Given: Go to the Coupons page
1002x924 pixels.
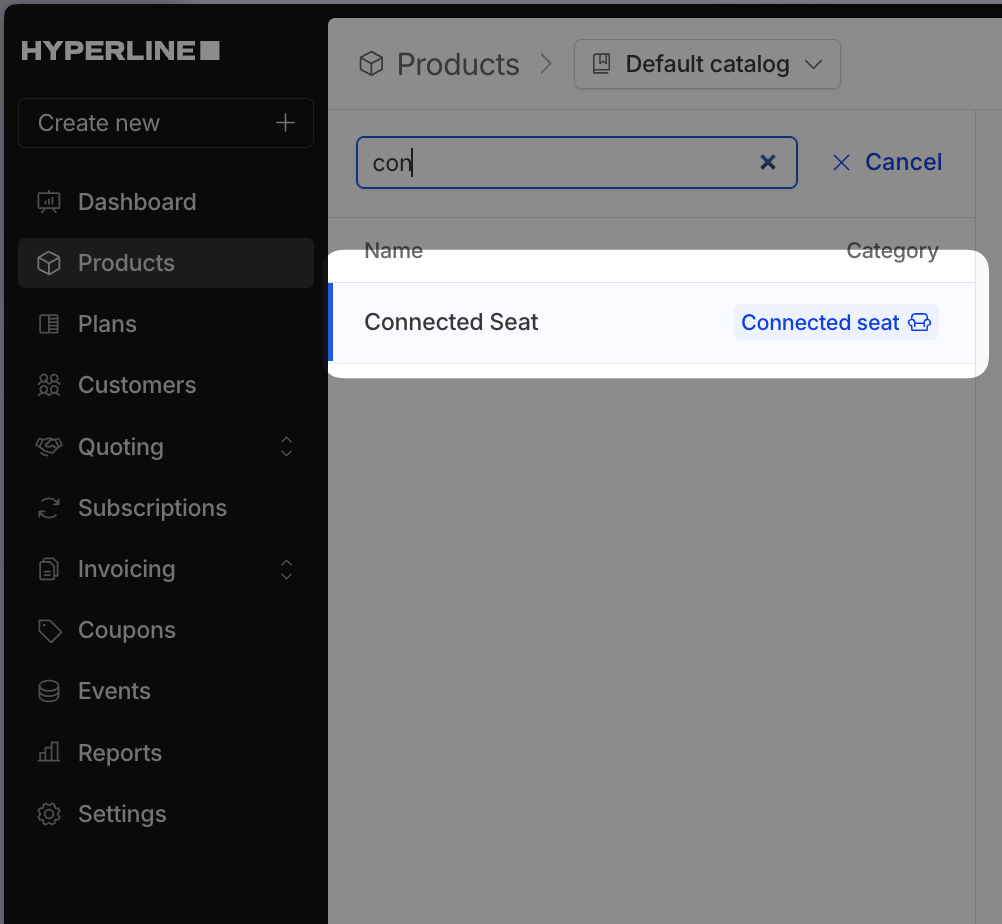Looking at the screenshot, I should pos(166,630).
